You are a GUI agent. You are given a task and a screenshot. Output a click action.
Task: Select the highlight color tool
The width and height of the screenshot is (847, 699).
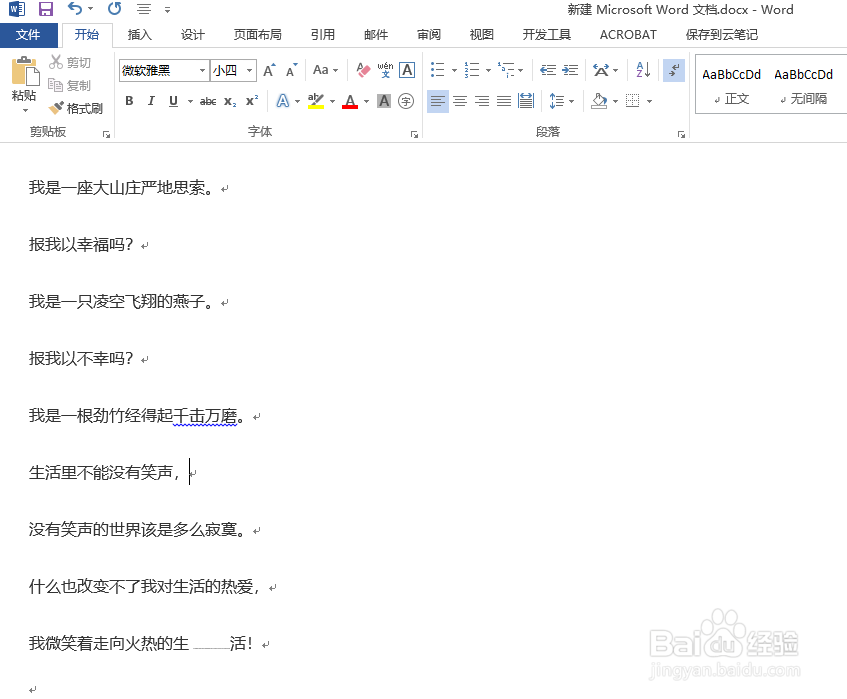click(x=318, y=101)
